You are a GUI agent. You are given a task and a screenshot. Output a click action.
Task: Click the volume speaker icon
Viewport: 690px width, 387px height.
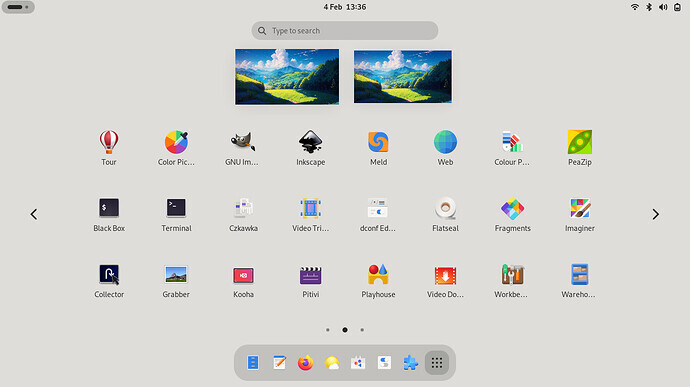[x=663, y=7]
